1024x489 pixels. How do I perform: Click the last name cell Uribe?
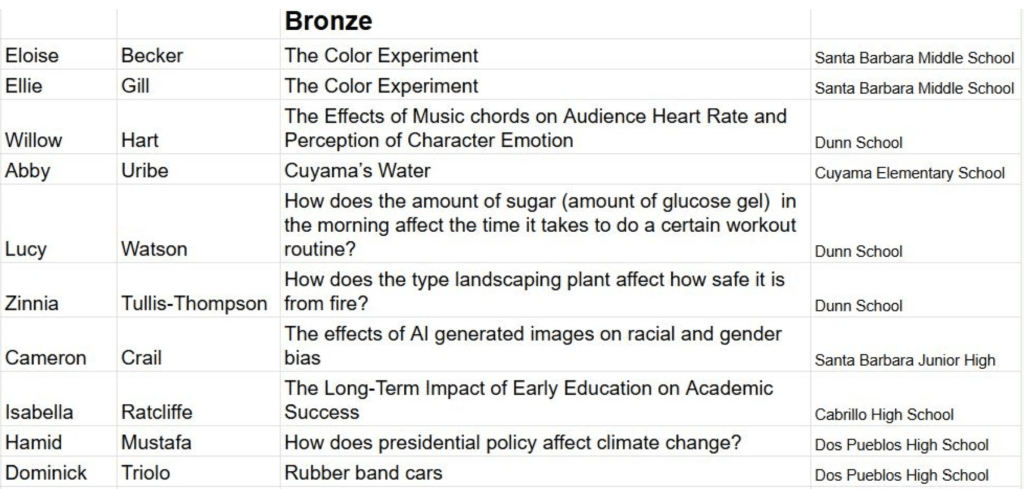tap(145, 171)
